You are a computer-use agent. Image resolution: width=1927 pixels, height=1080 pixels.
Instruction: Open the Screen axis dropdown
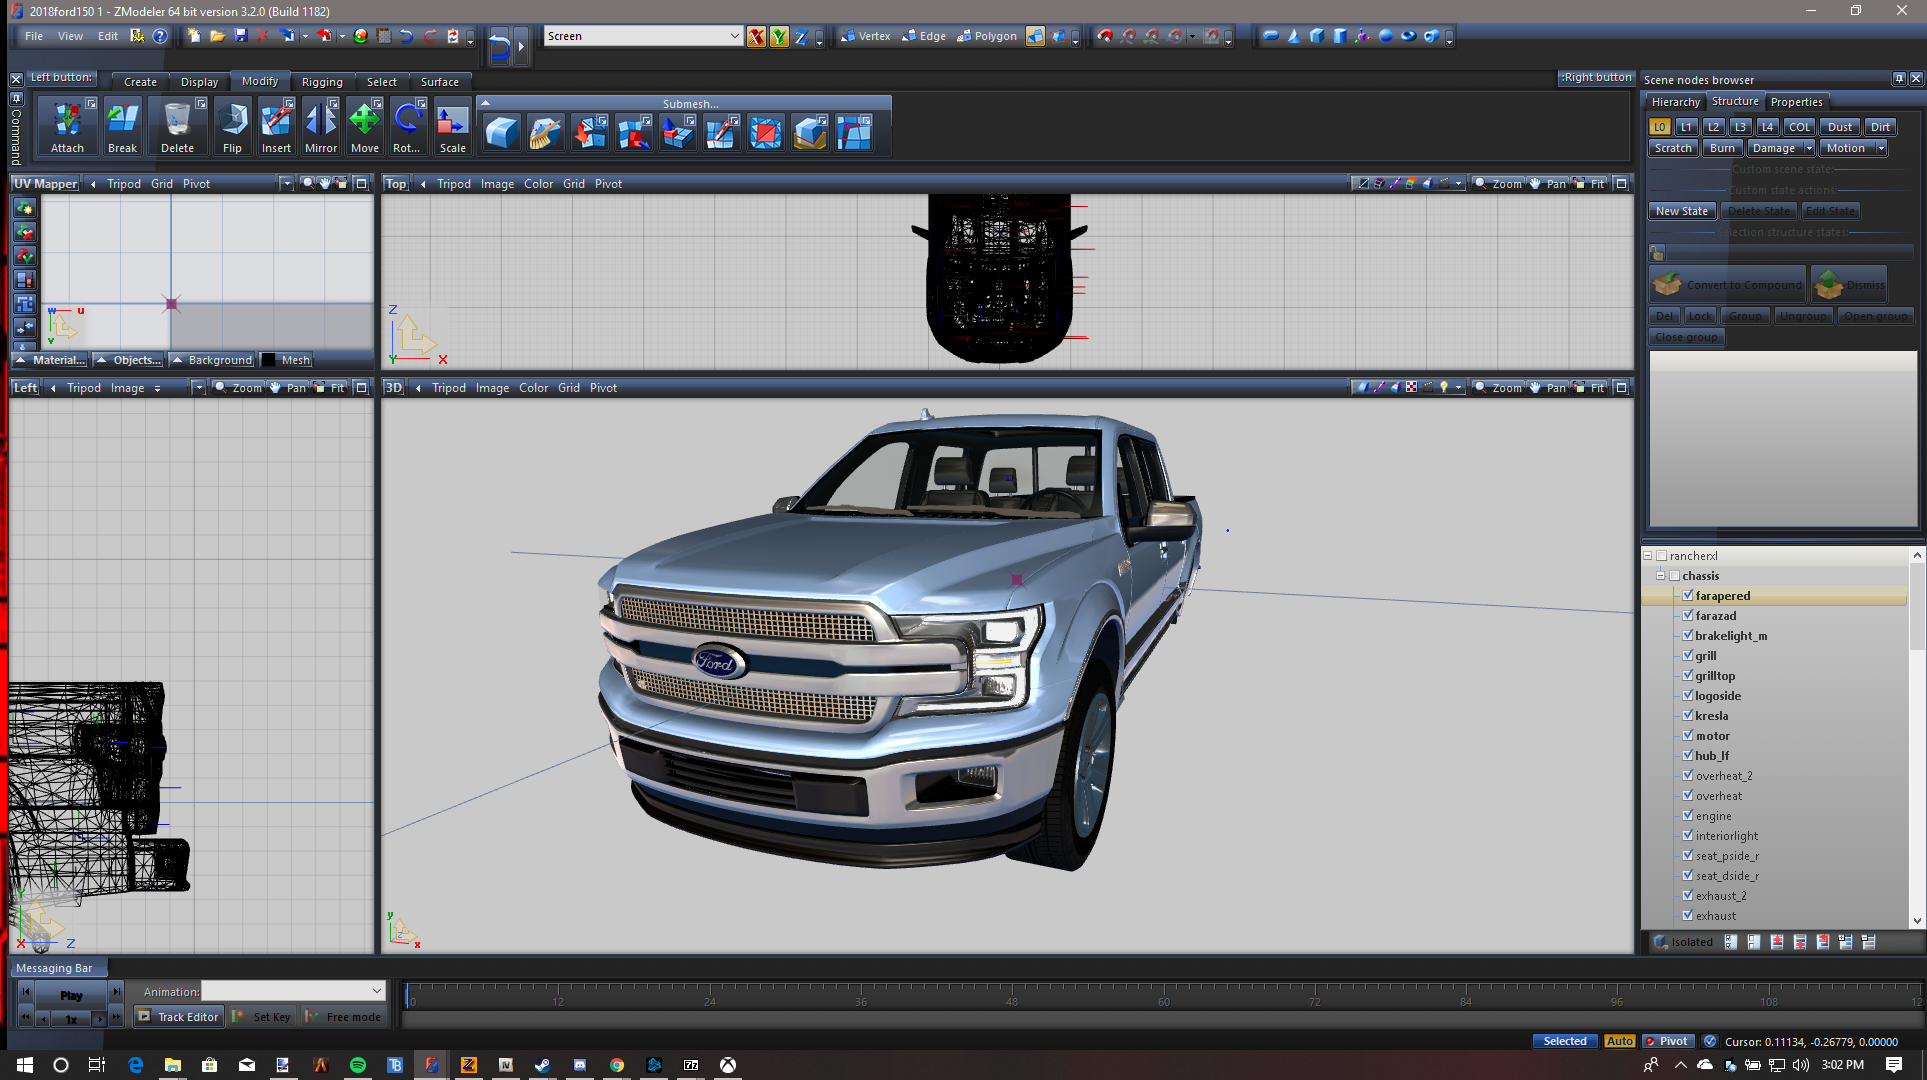[x=734, y=36]
